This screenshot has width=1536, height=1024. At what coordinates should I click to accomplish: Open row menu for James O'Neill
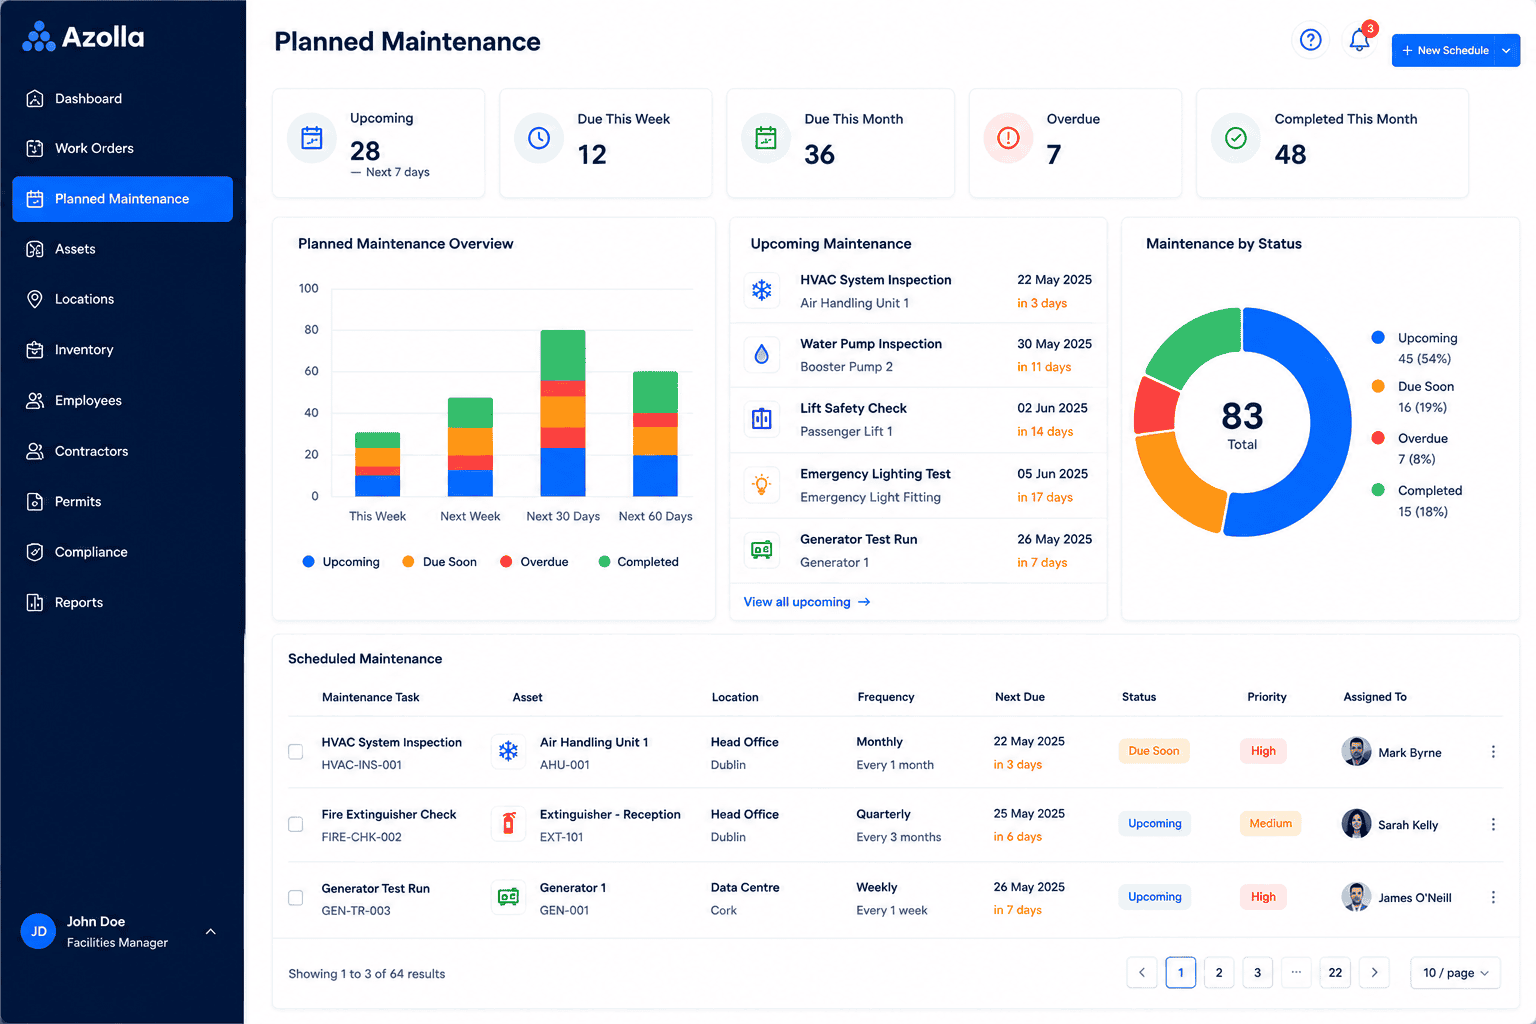1493,898
